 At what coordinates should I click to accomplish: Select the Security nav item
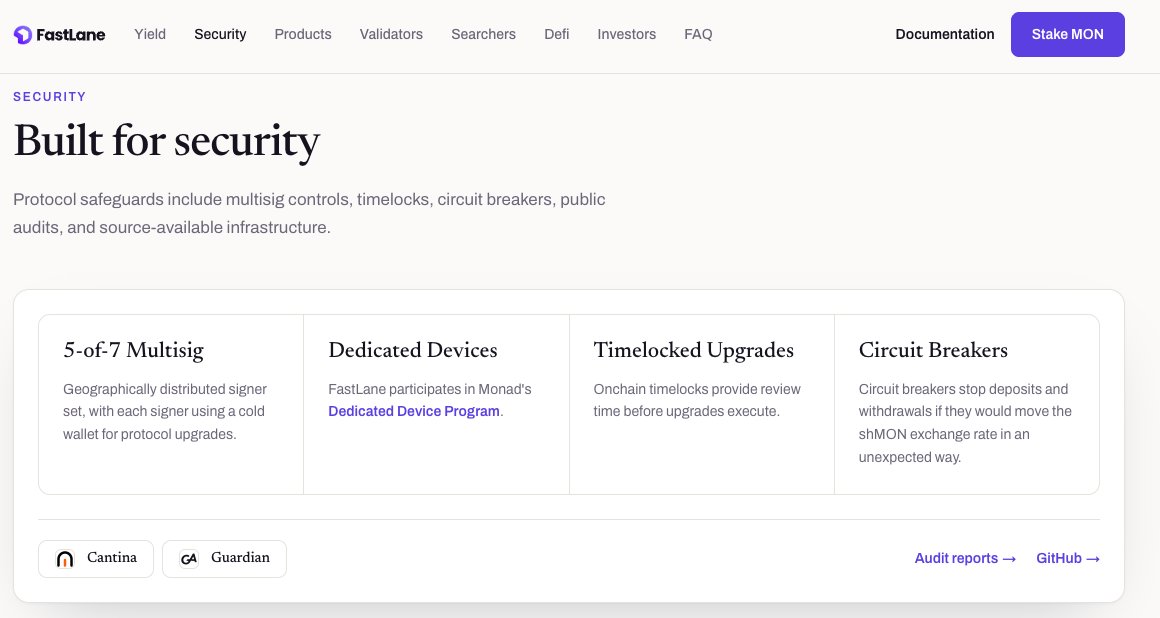[x=220, y=34]
